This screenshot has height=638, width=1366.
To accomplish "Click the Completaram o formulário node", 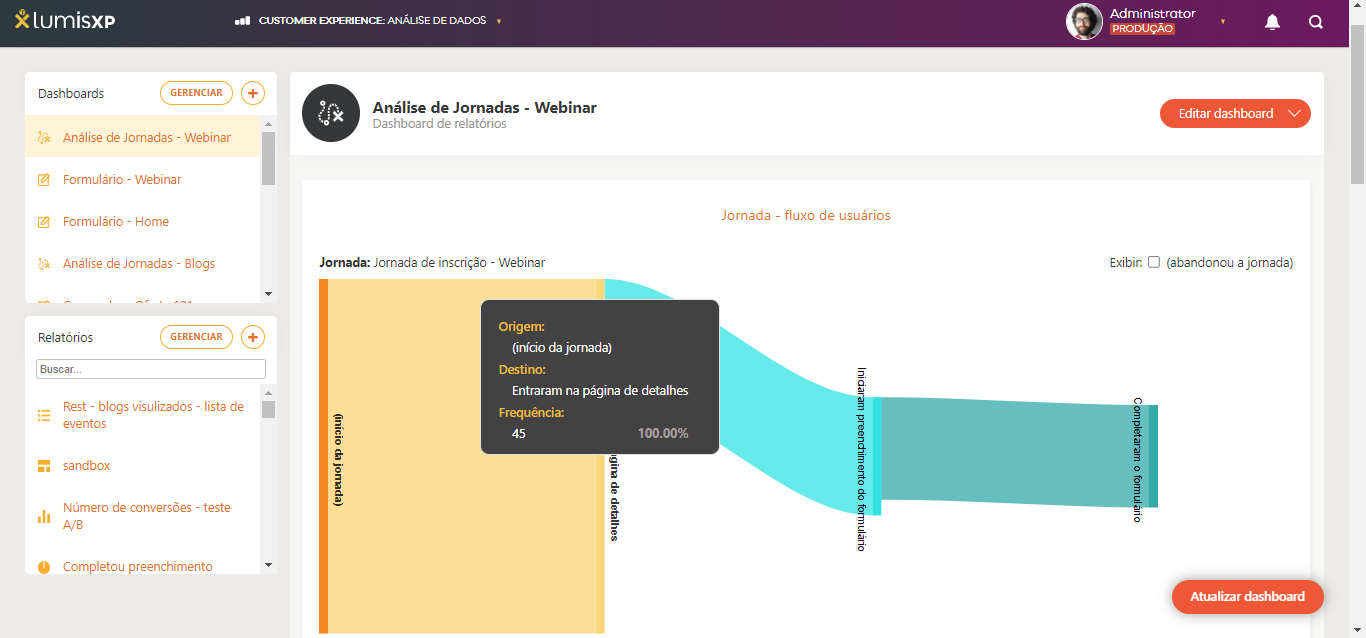I will (1153, 456).
